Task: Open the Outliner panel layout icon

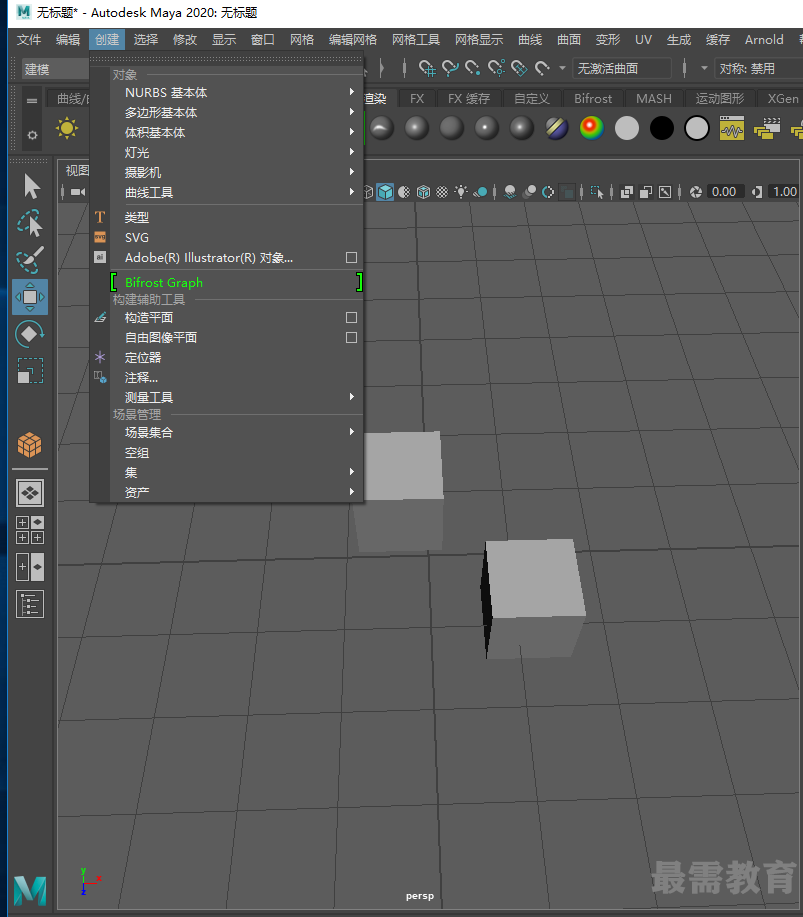Action: click(x=30, y=605)
